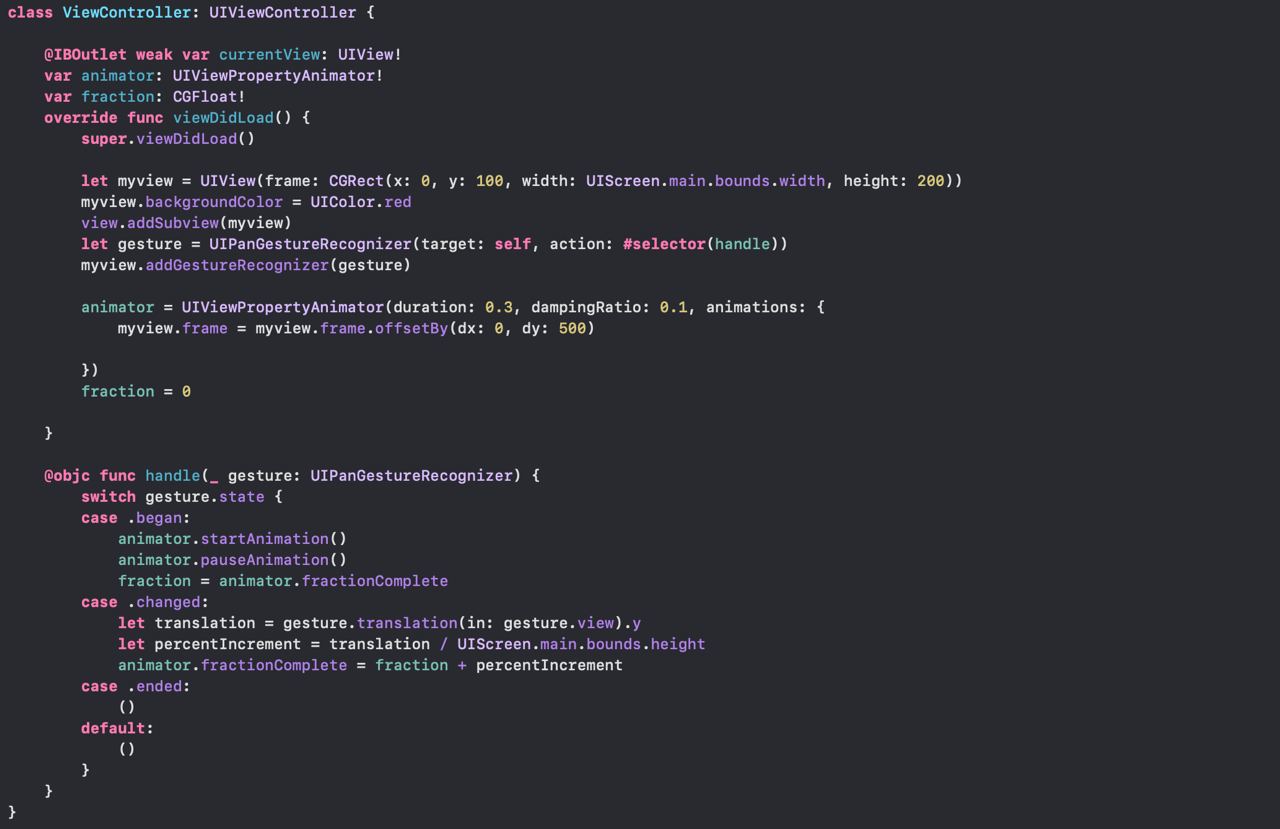
Task: Click 'percentIncrement' in its let declaration
Action: click(x=228, y=644)
